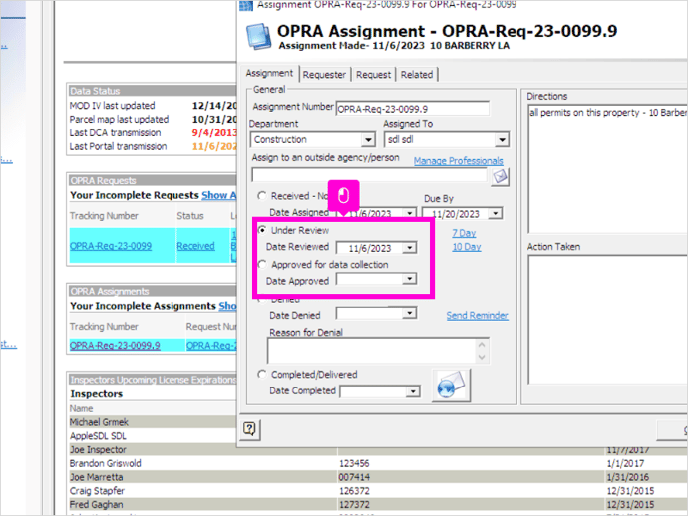Switch to the Requester tab

pos(324,75)
